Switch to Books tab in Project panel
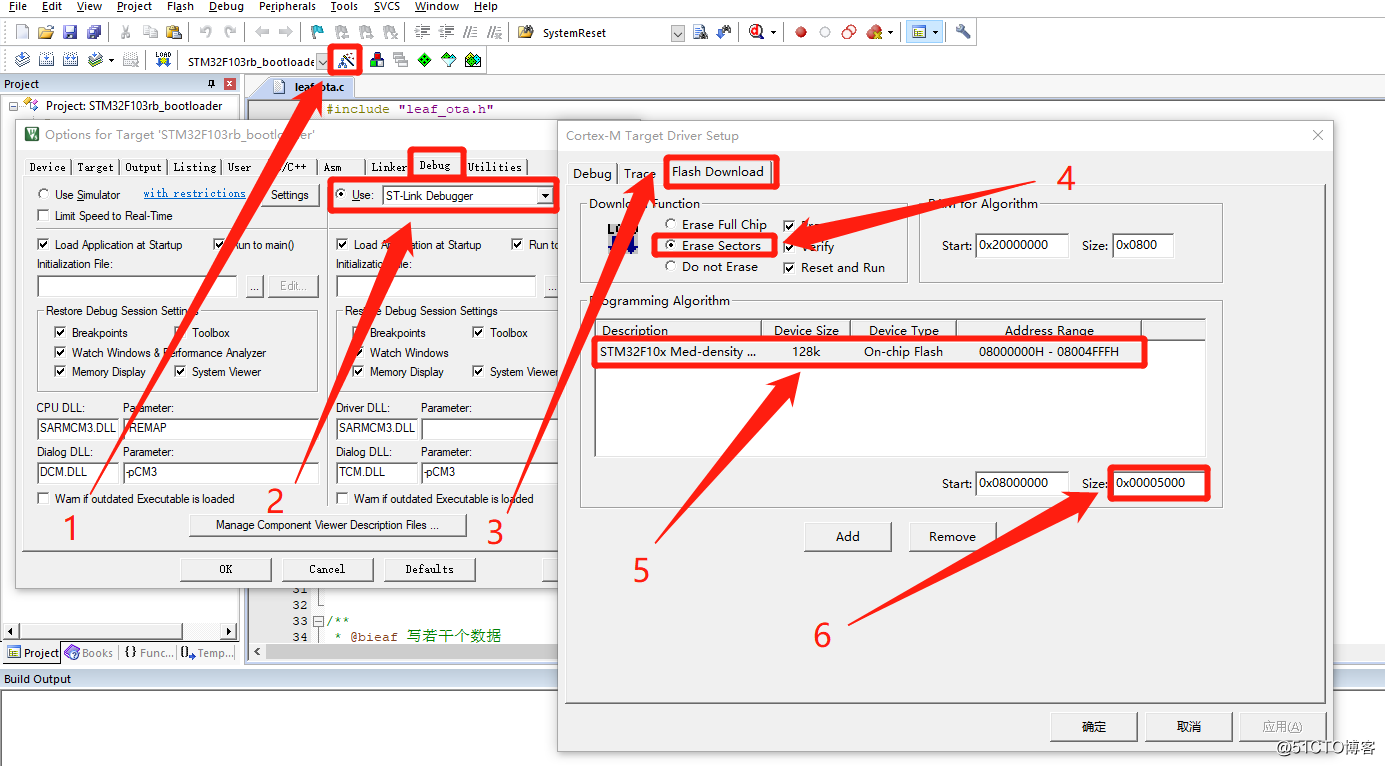The height and width of the screenshot is (766, 1385). (89, 653)
